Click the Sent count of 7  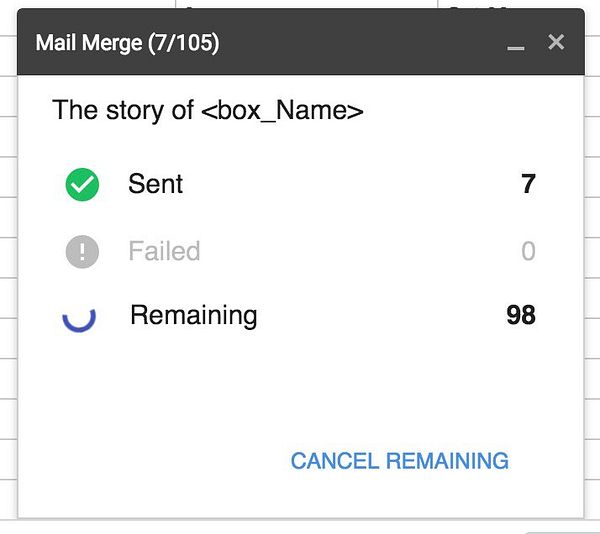point(528,185)
